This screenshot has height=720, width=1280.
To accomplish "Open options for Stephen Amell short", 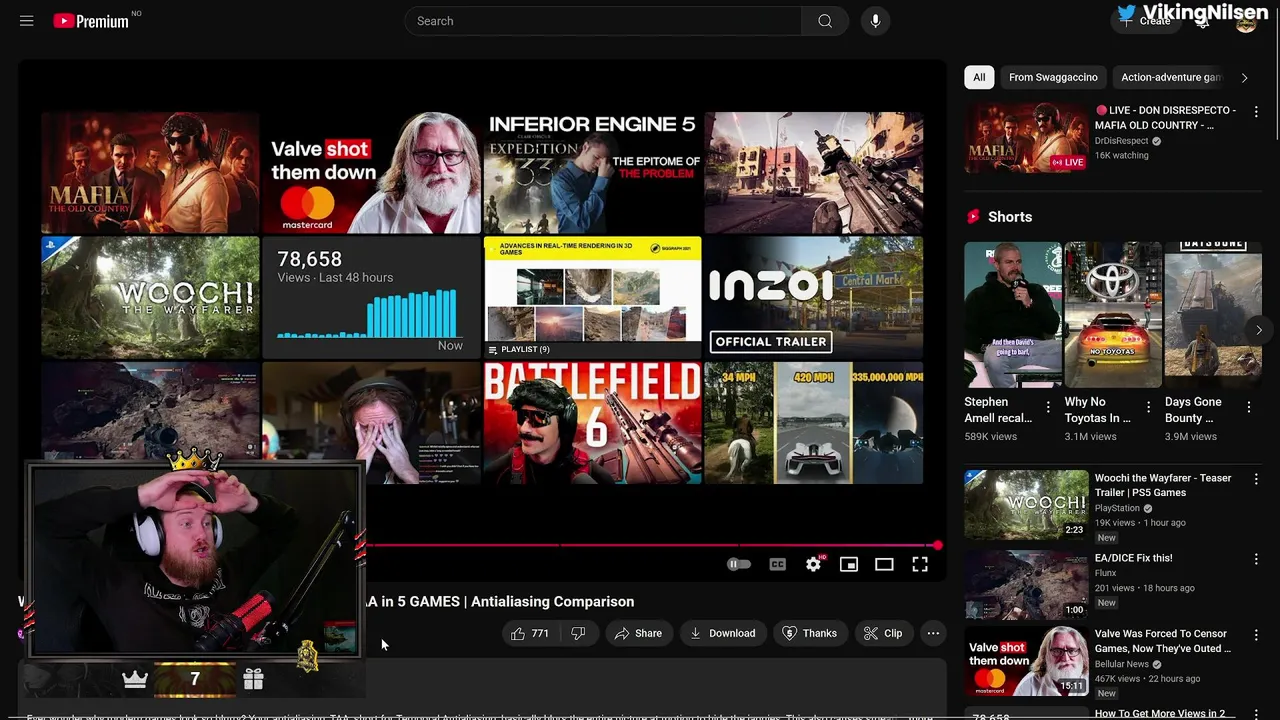I will coord(1048,407).
